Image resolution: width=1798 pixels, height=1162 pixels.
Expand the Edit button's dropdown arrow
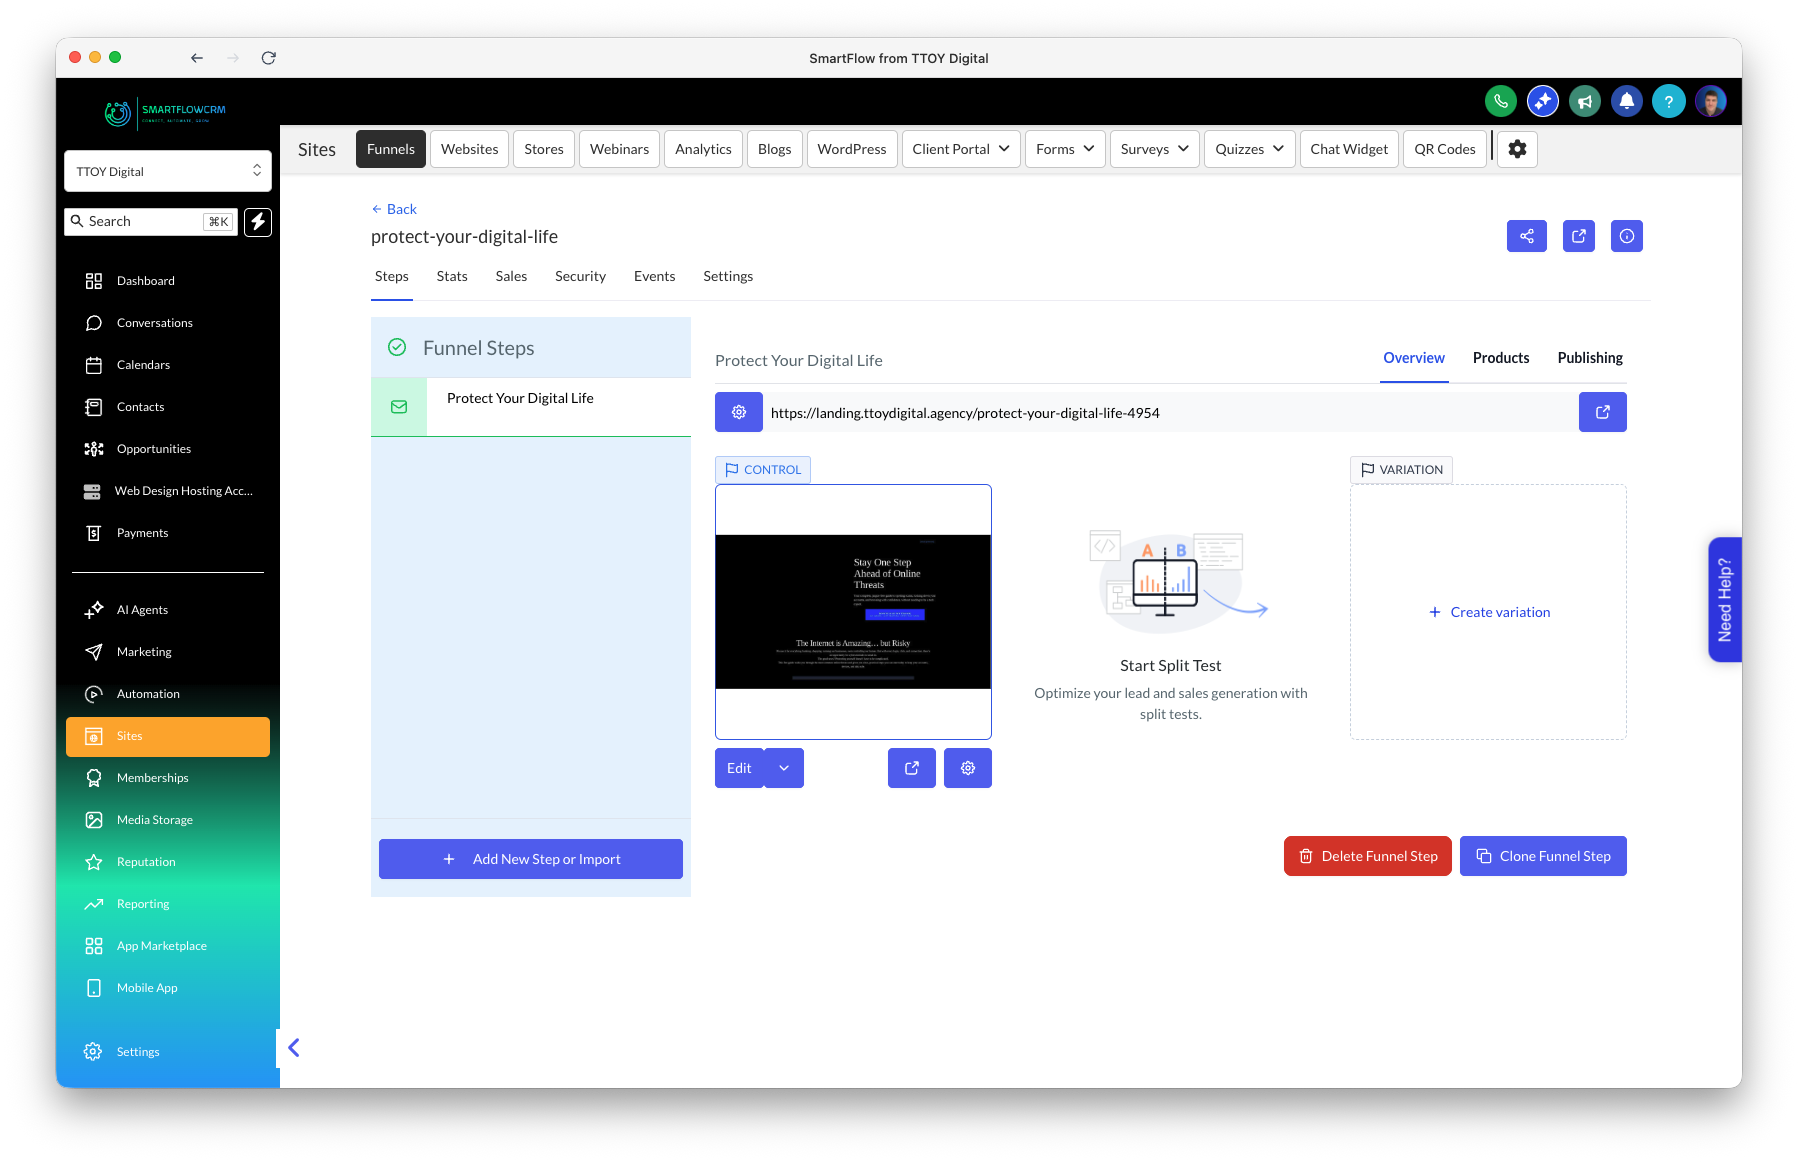784,768
